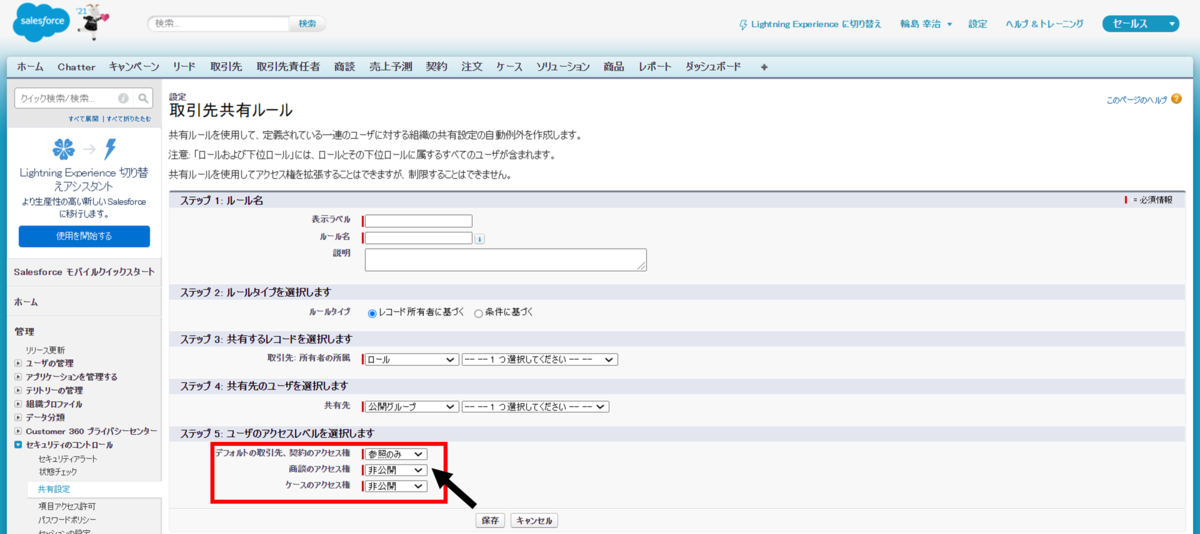1200x534 pixels.
Task: Click 使用を開始する button
Action: tap(84, 236)
